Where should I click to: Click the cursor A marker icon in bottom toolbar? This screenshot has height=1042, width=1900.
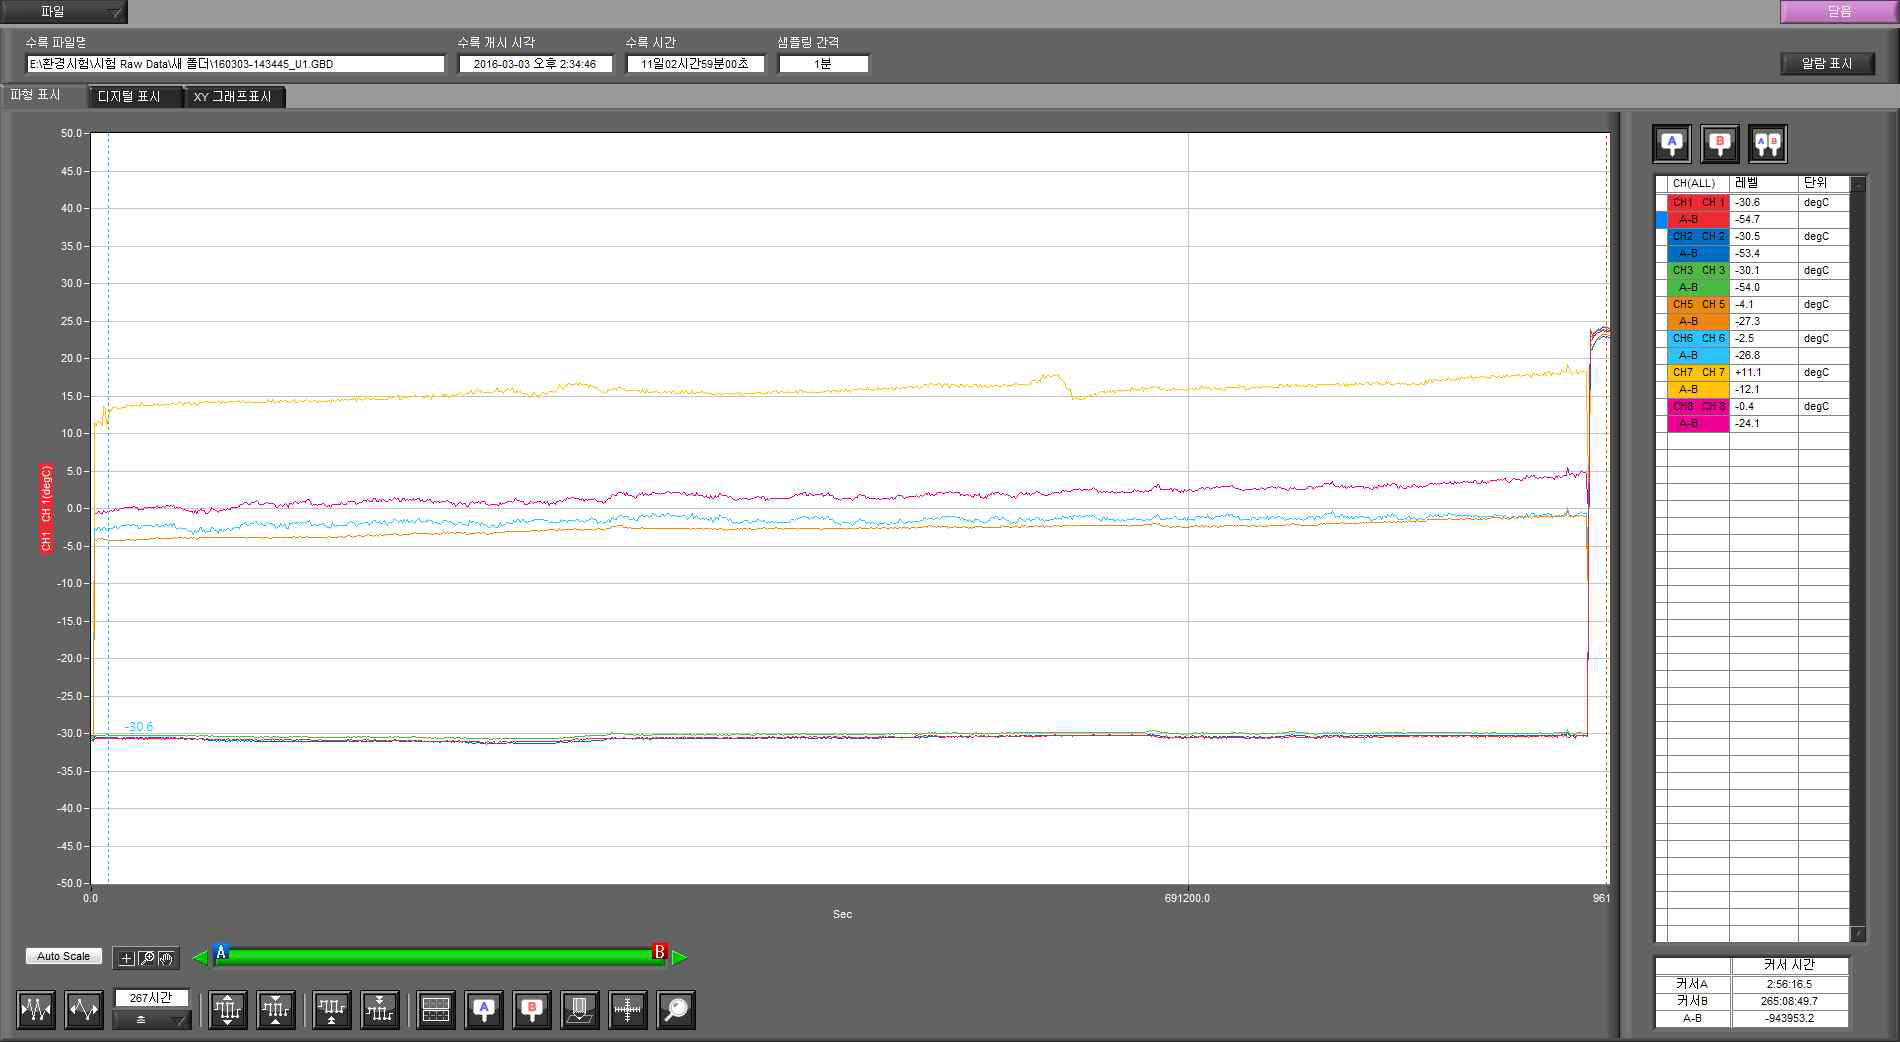point(484,1010)
